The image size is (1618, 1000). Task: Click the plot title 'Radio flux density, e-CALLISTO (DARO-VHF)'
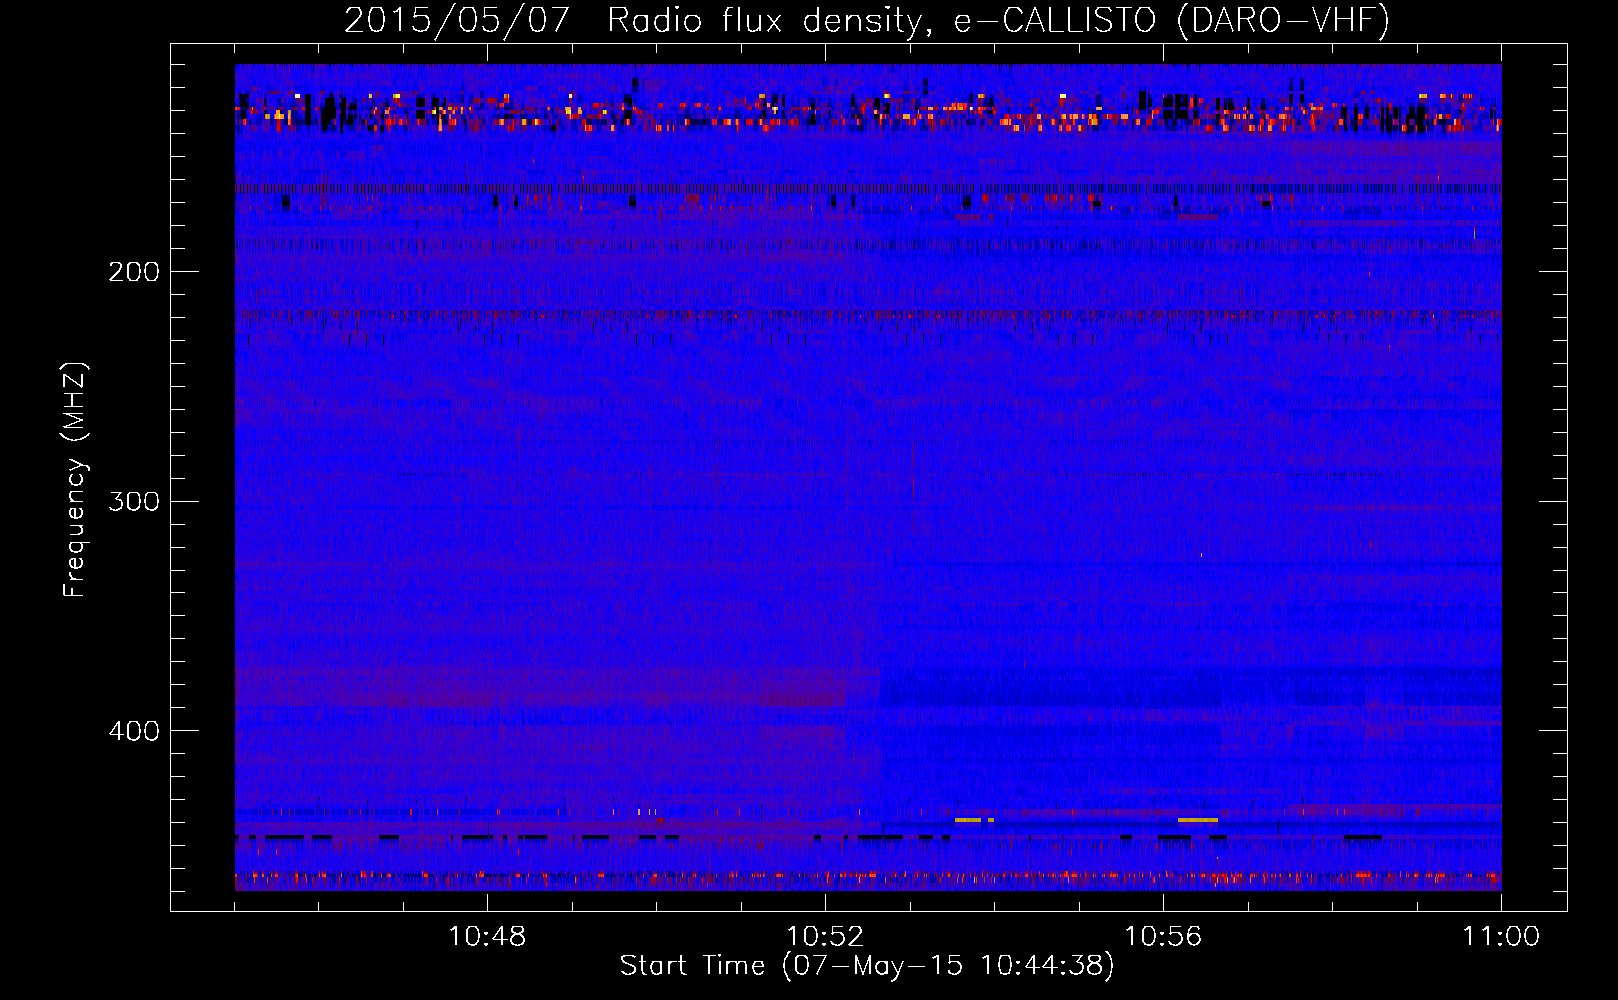click(x=999, y=20)
